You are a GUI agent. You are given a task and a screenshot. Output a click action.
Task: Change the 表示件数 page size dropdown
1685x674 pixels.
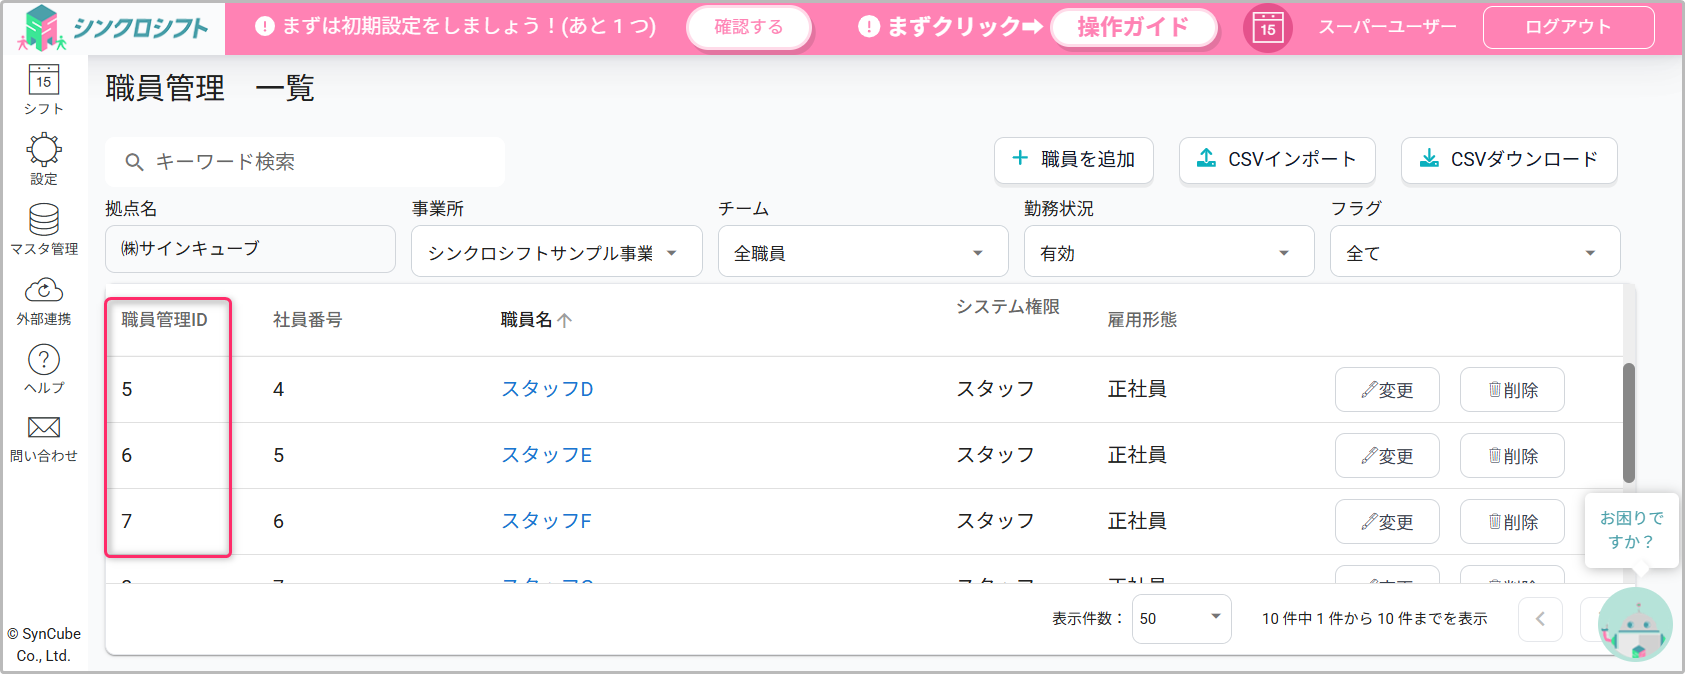(1181, 619)
